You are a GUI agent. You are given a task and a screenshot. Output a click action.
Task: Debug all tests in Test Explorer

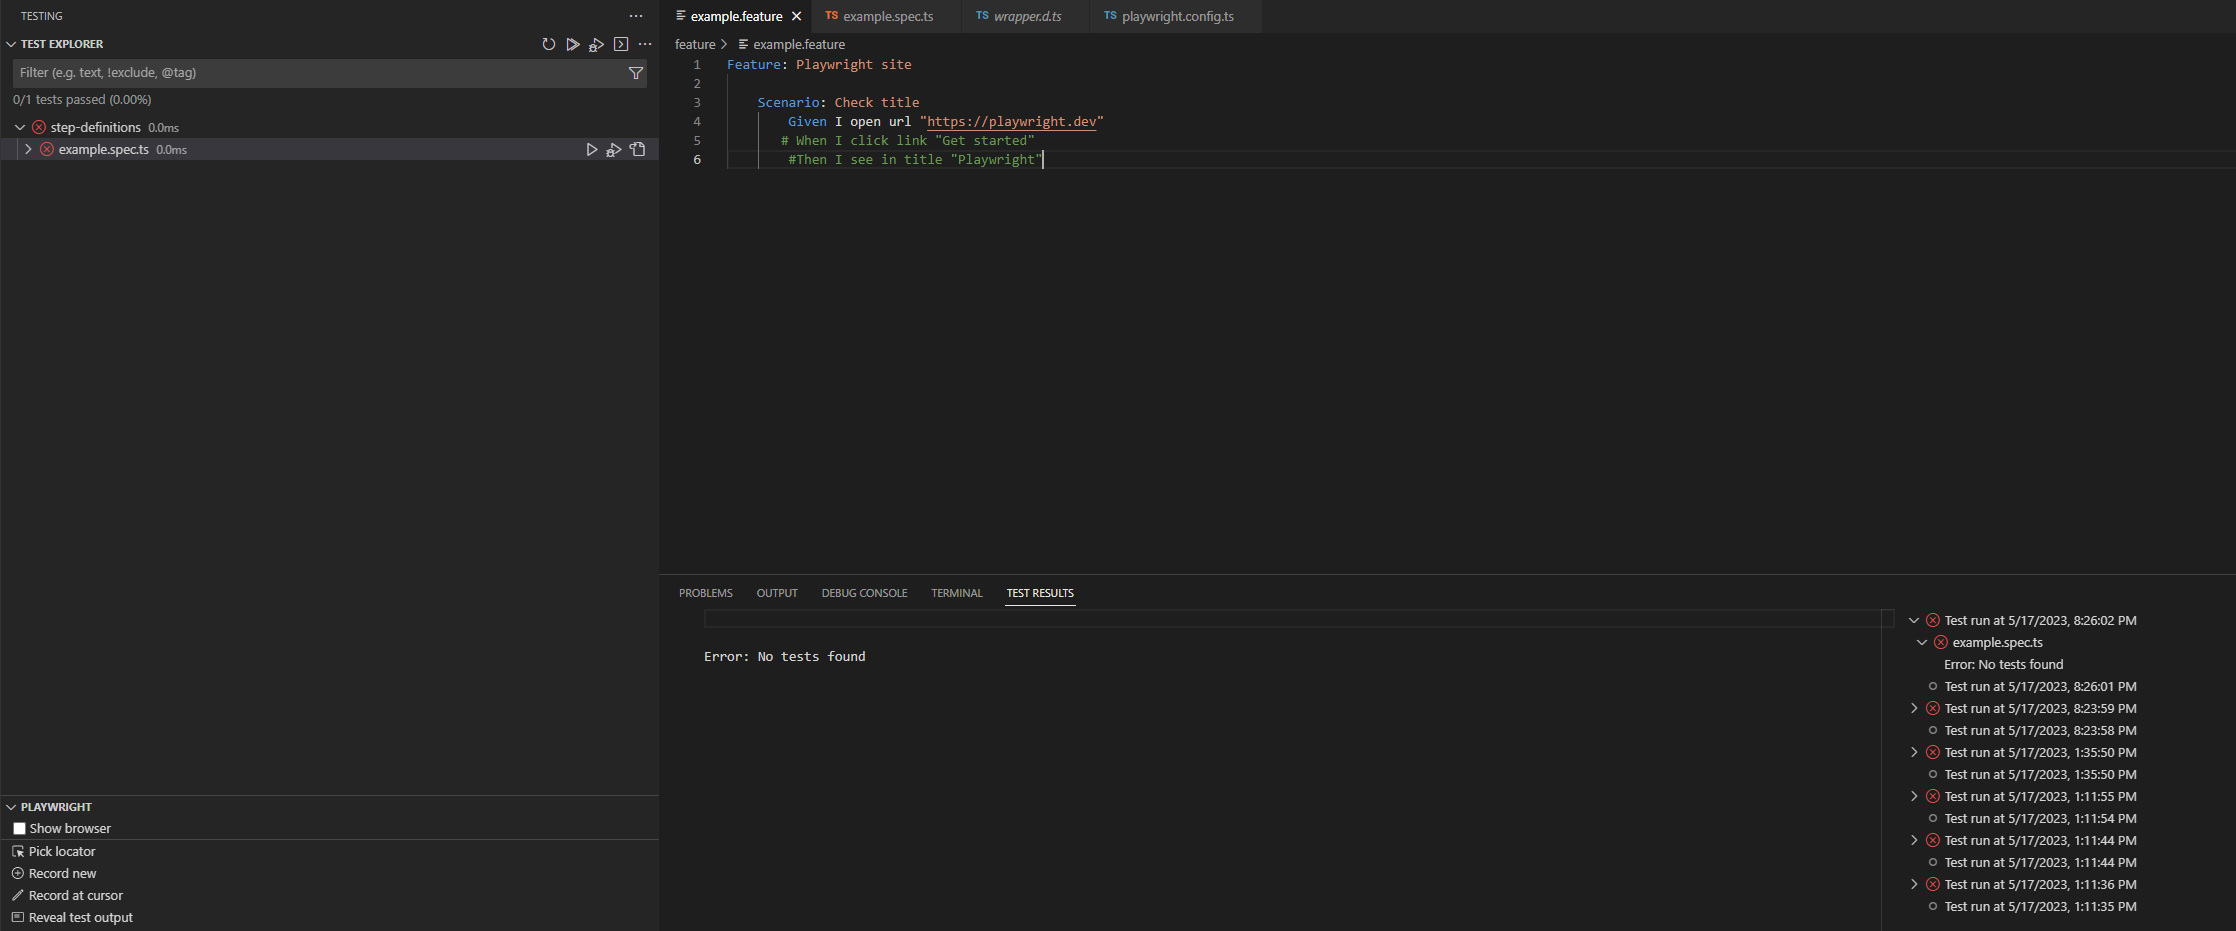(x=597, y=44)
